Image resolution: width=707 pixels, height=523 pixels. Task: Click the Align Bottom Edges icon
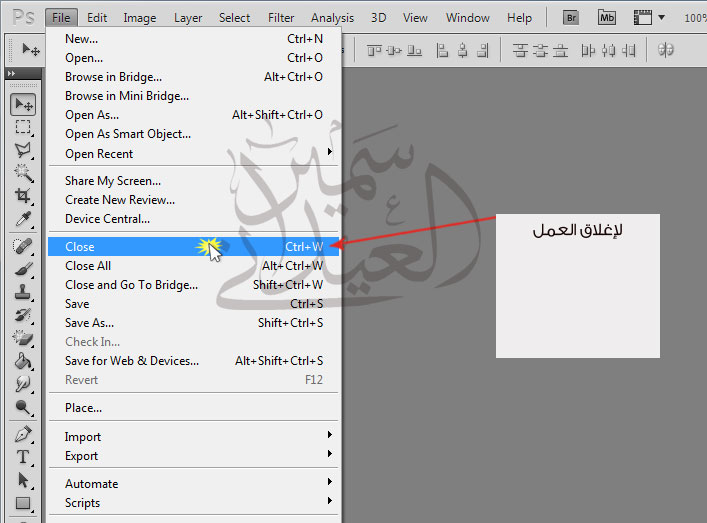click(414, 50)
